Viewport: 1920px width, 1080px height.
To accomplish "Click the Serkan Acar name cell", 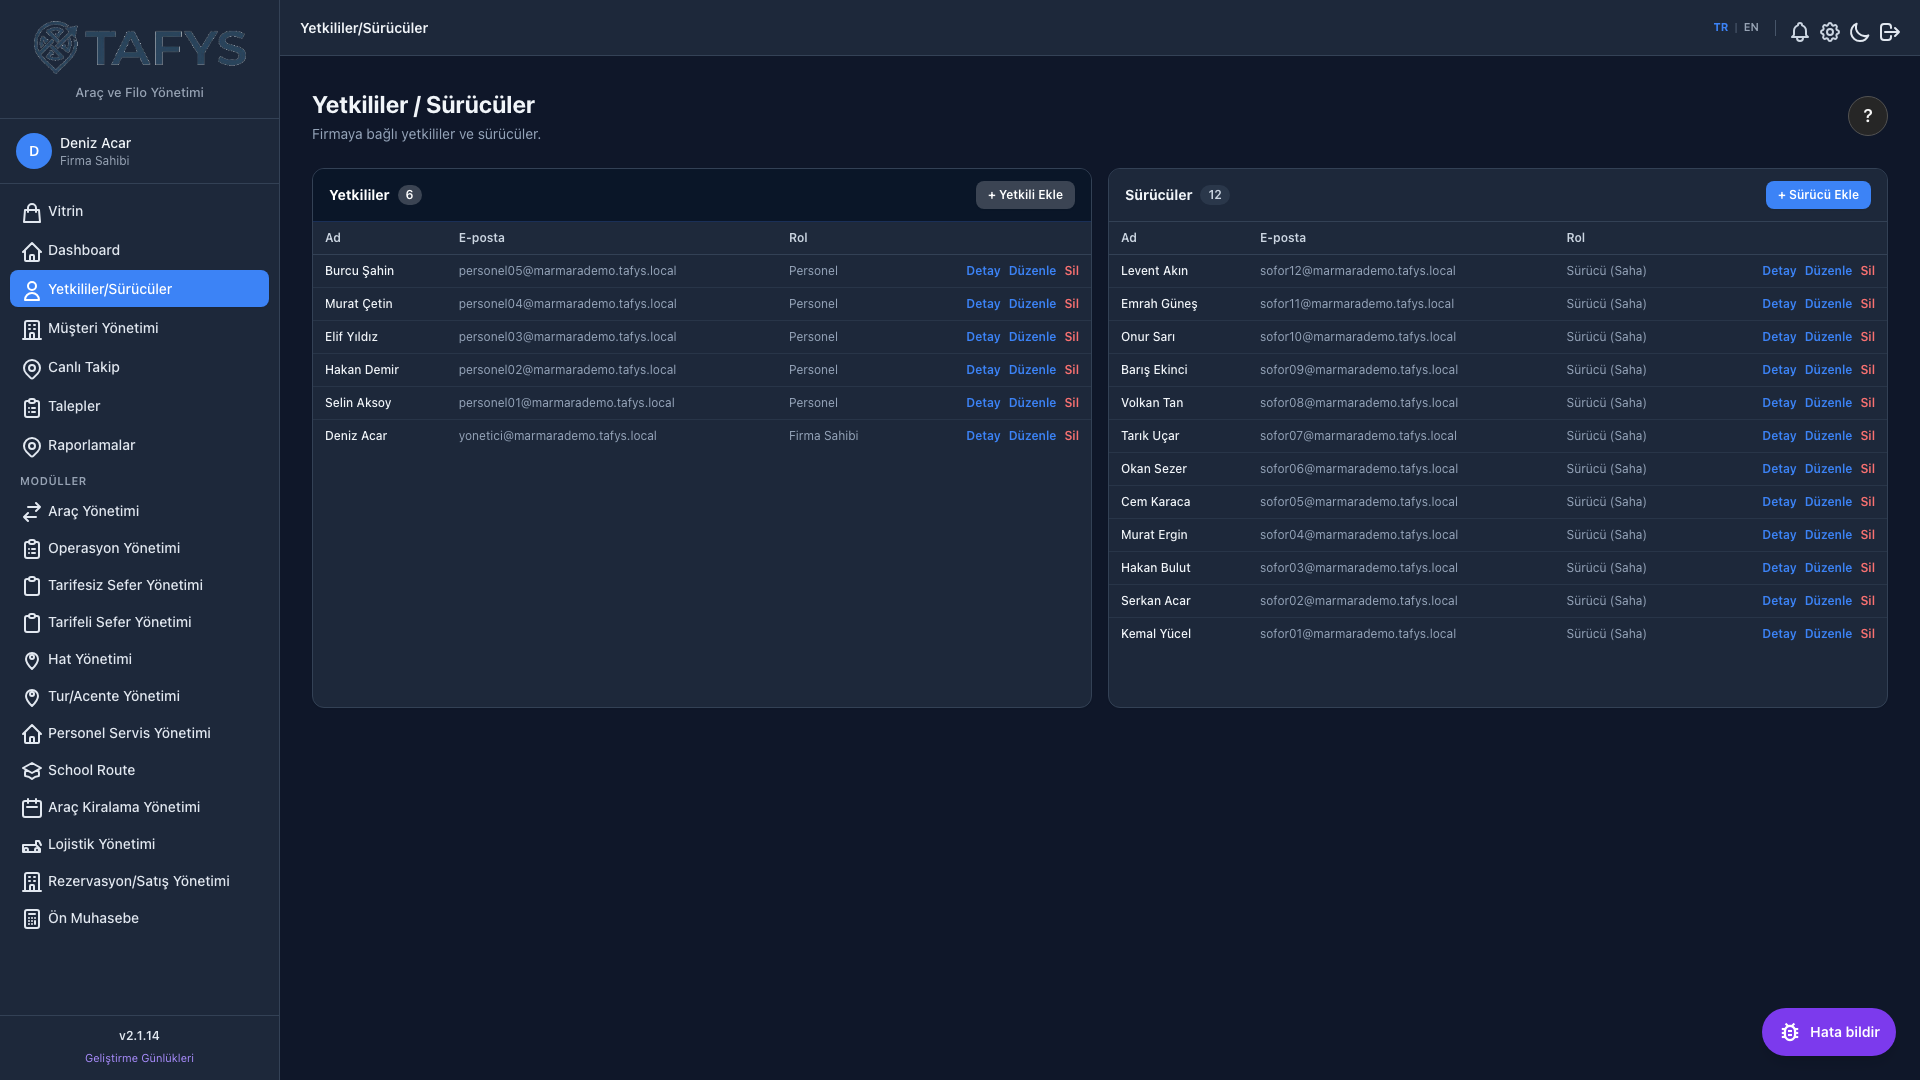I will click(x=1155, y=601).
